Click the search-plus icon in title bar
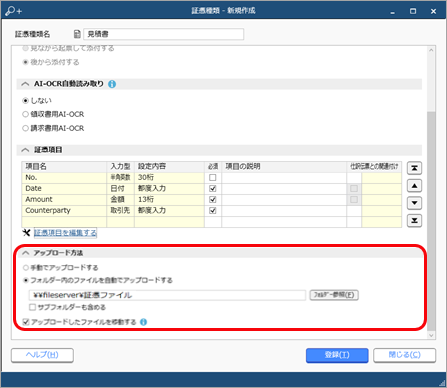The image size is (447, 388). click(13, 11)
